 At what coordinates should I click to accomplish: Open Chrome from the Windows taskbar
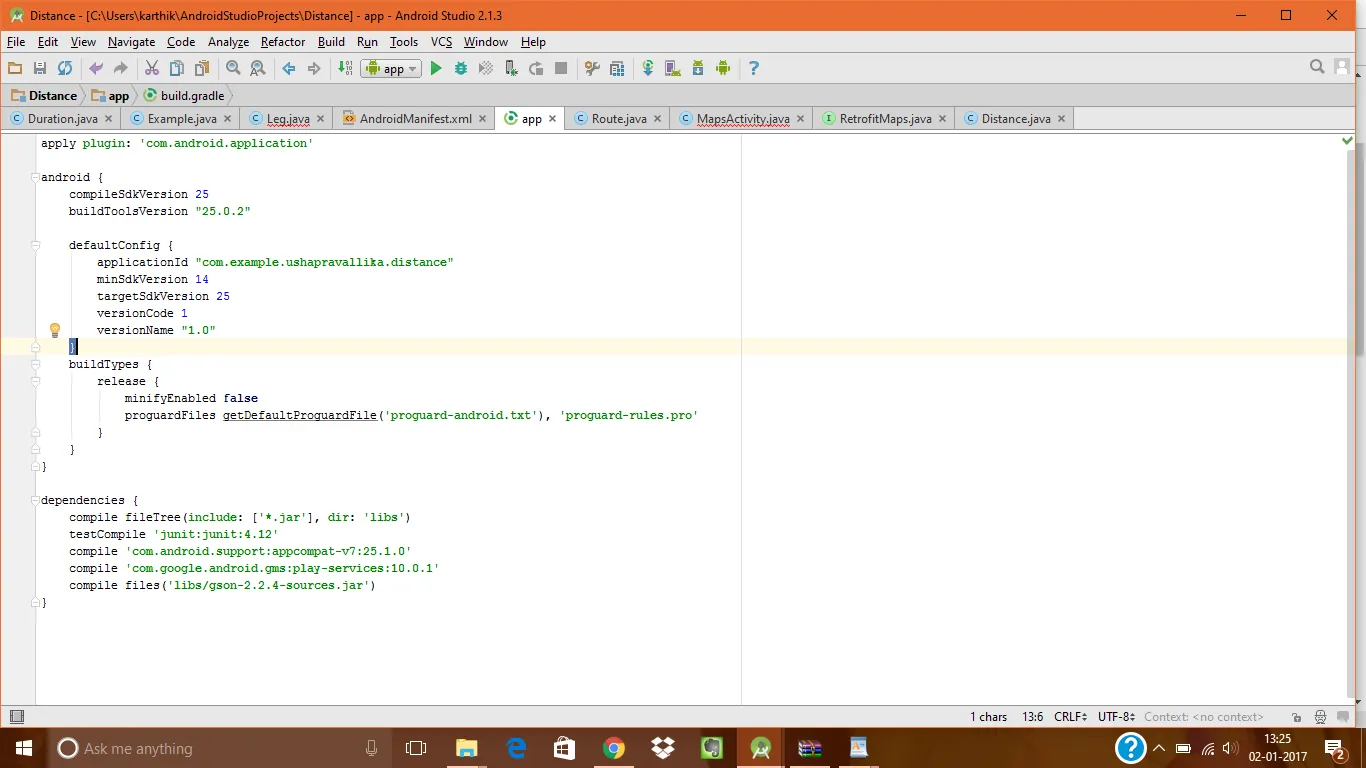tap(614, 748)
